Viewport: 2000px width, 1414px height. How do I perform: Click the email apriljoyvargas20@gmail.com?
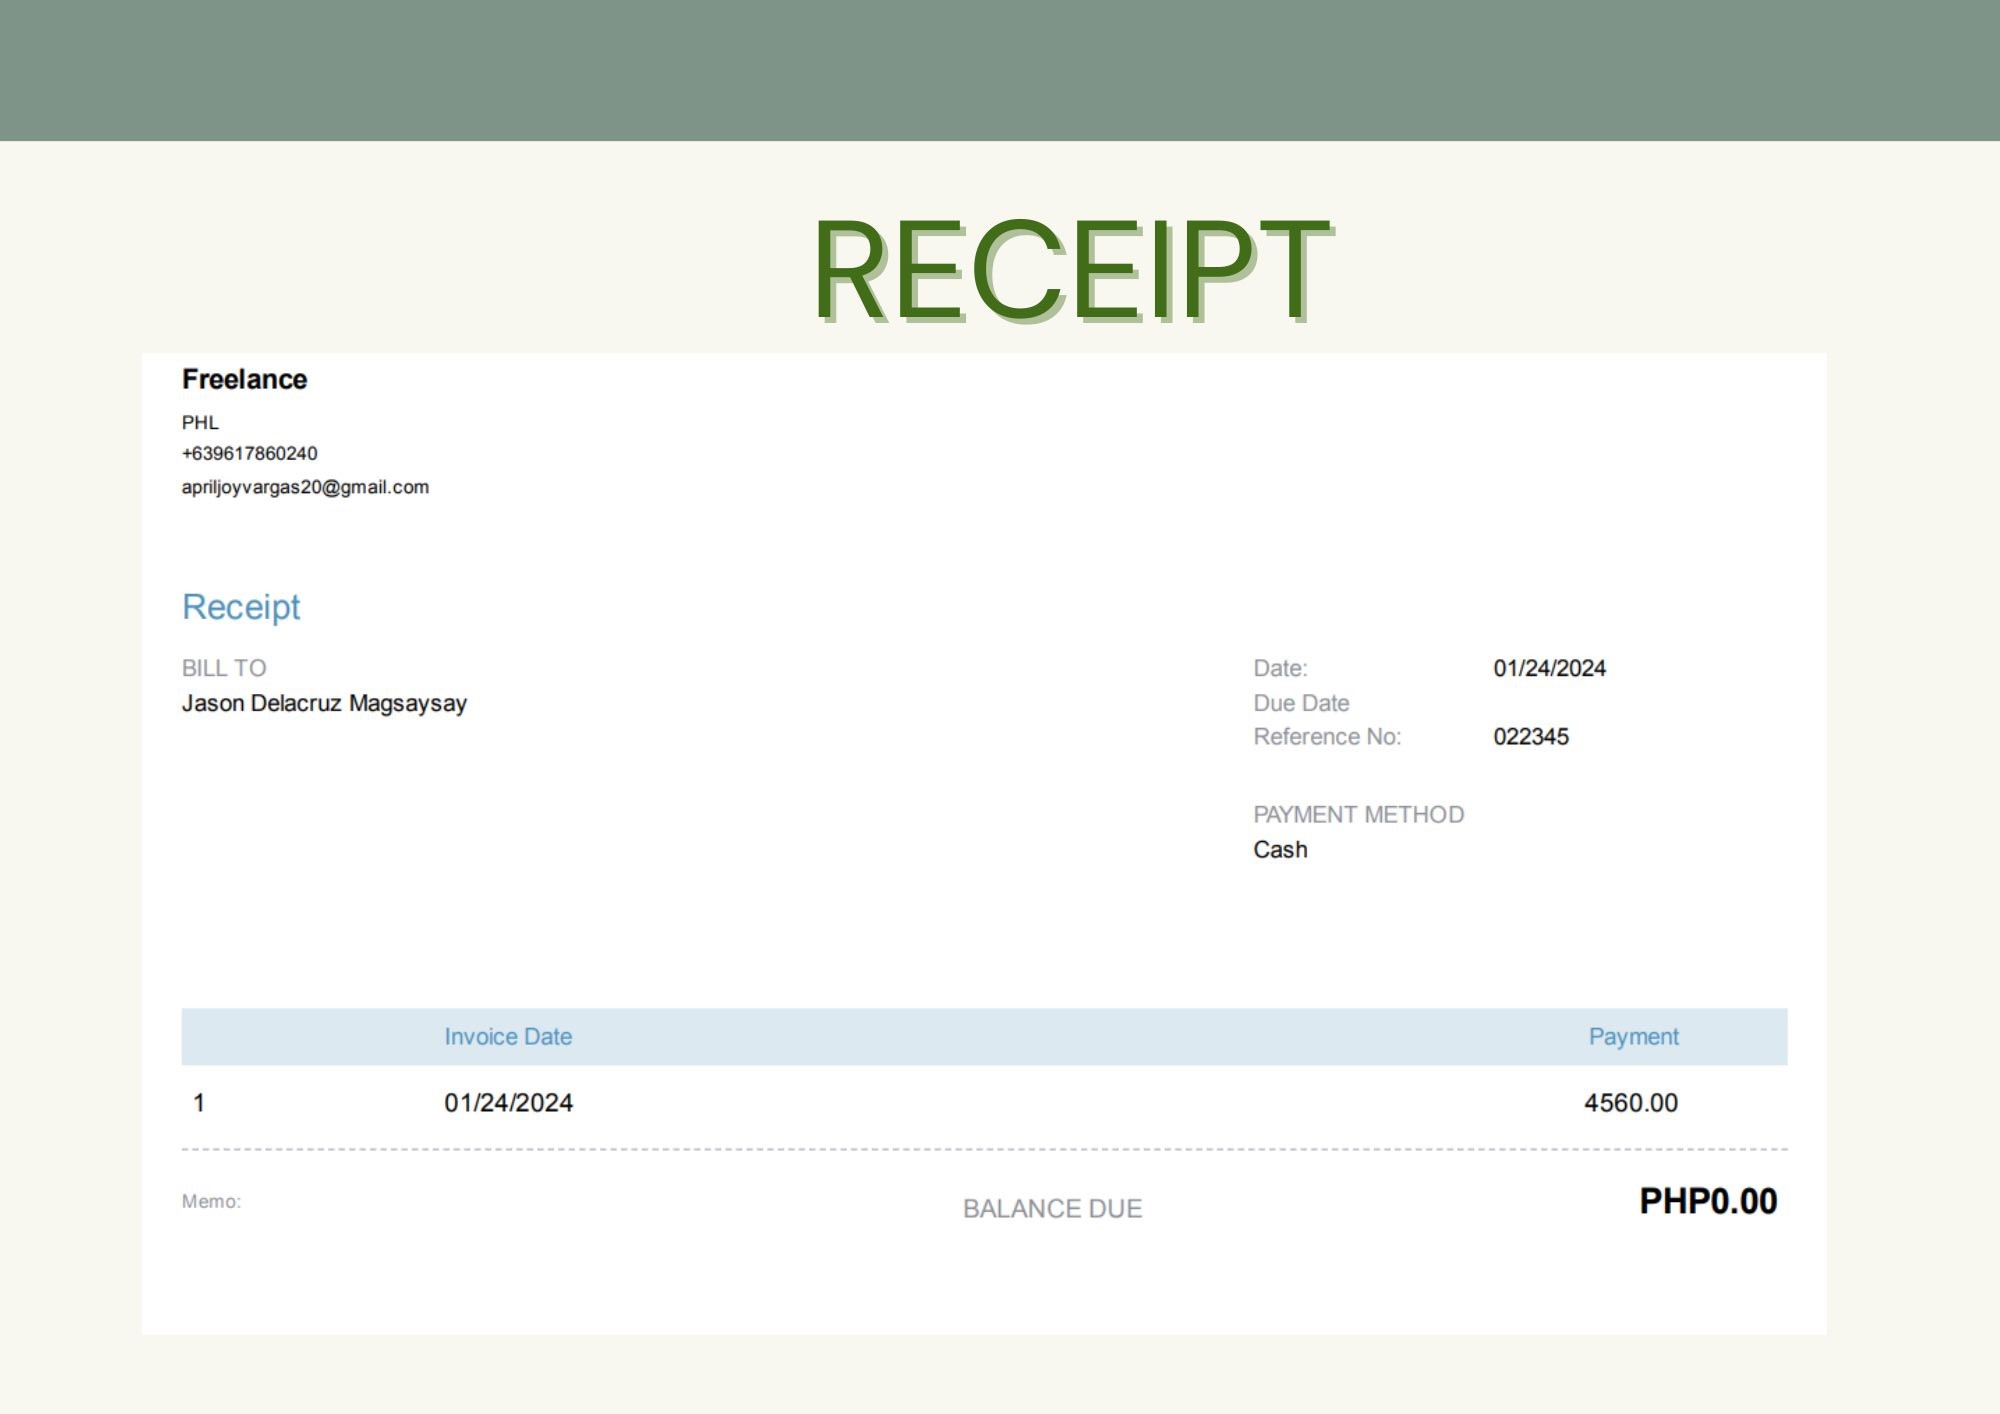(x=305, y=487)
